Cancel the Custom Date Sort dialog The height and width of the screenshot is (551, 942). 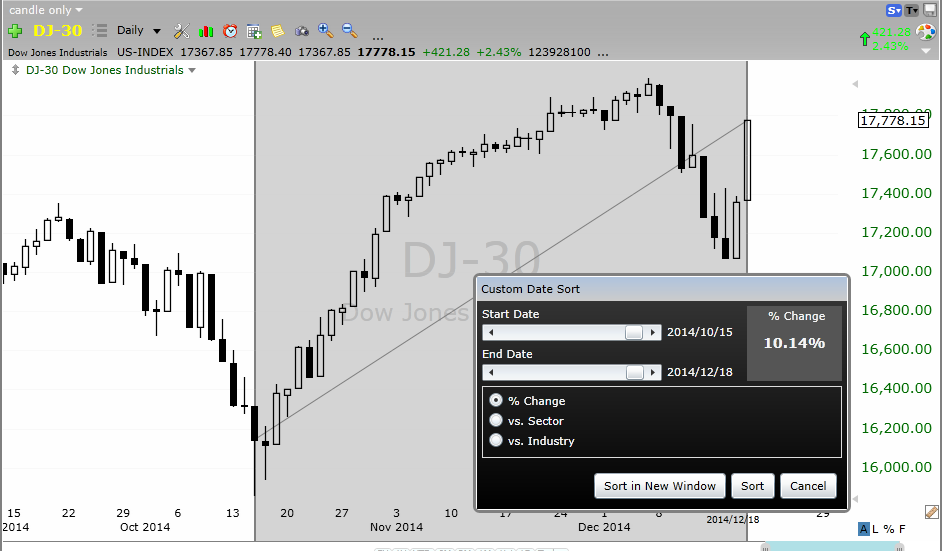[808, 486]
